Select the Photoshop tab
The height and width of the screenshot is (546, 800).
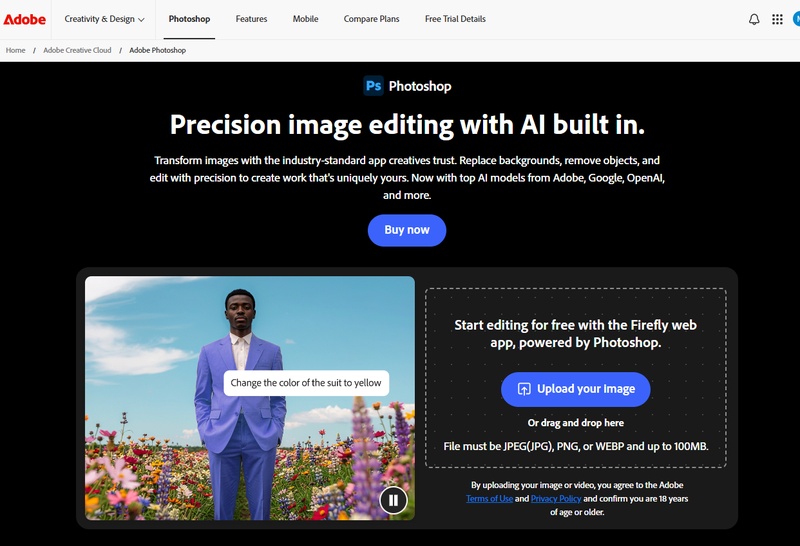coord(189,19)
